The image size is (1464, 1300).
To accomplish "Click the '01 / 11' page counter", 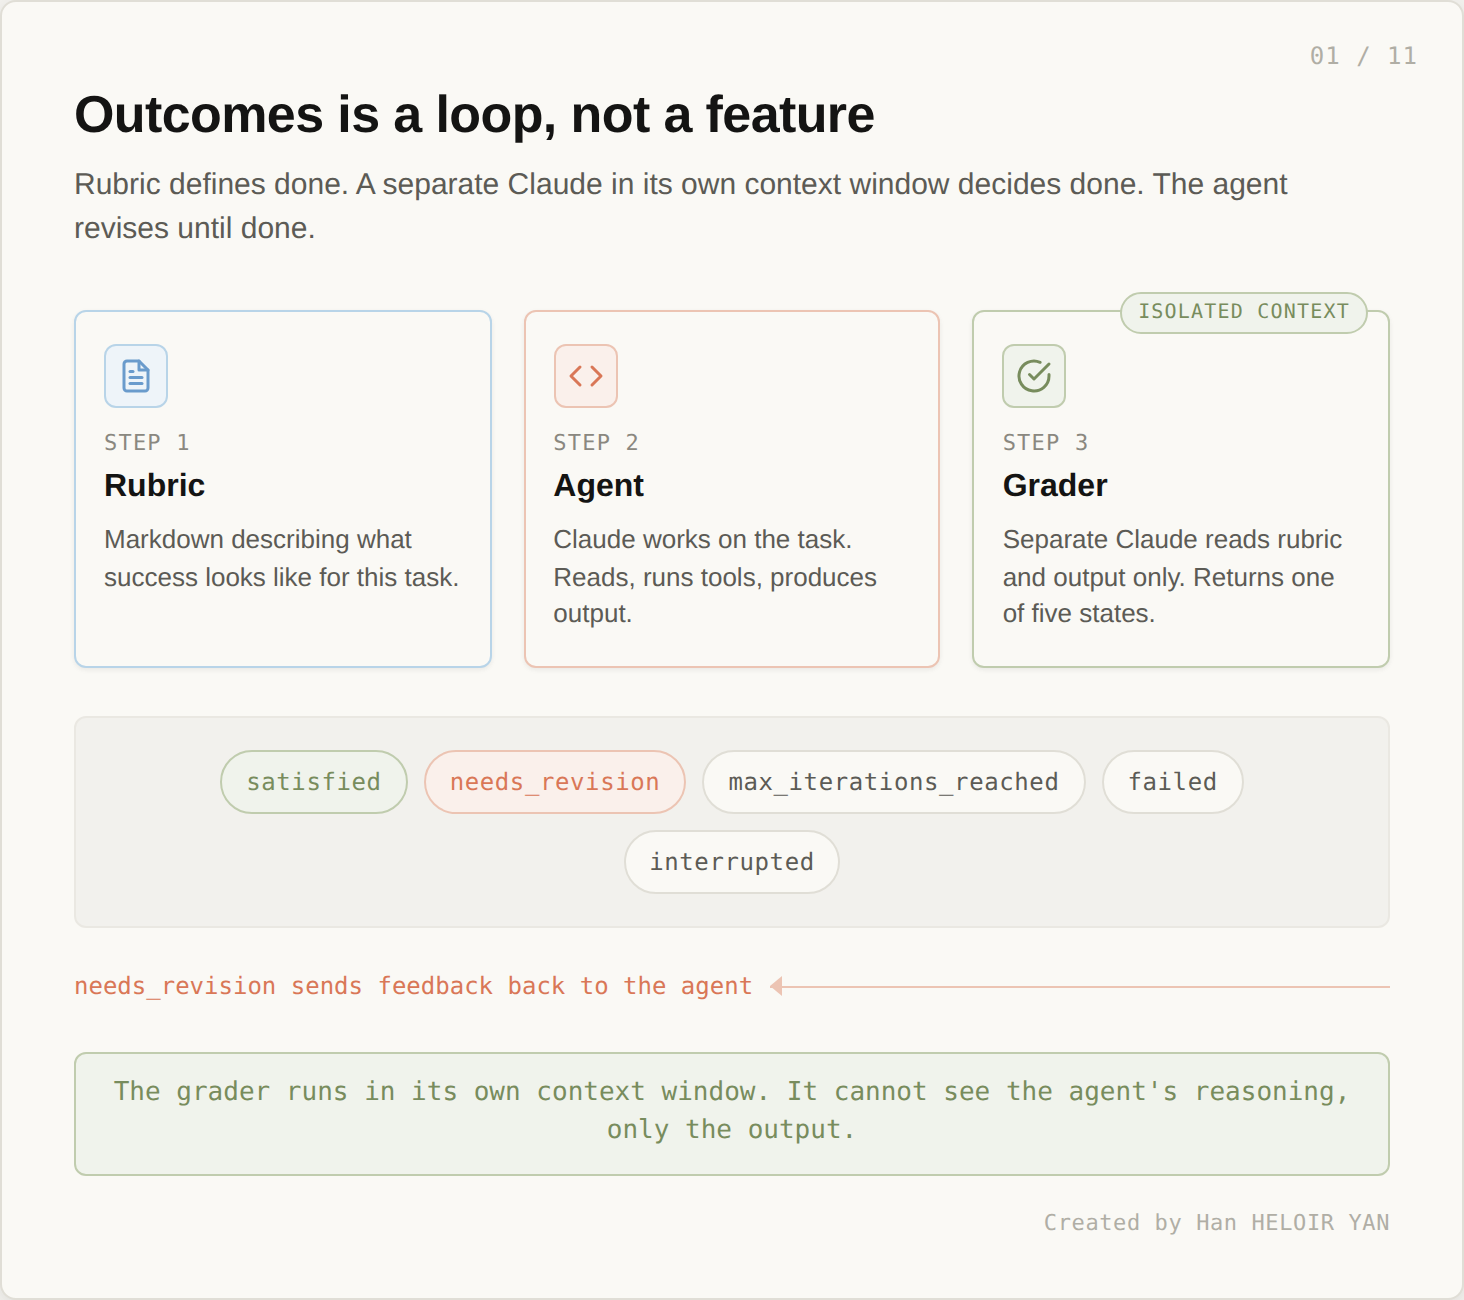I will coord(1363,56).
